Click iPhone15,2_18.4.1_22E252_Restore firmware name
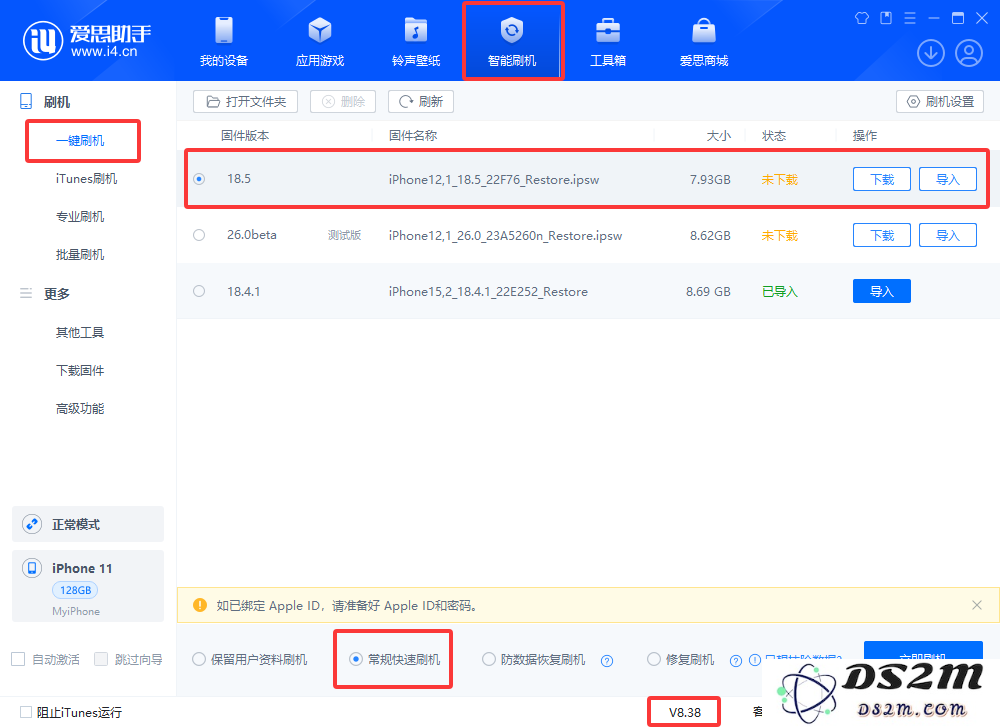 click(488, 292)
